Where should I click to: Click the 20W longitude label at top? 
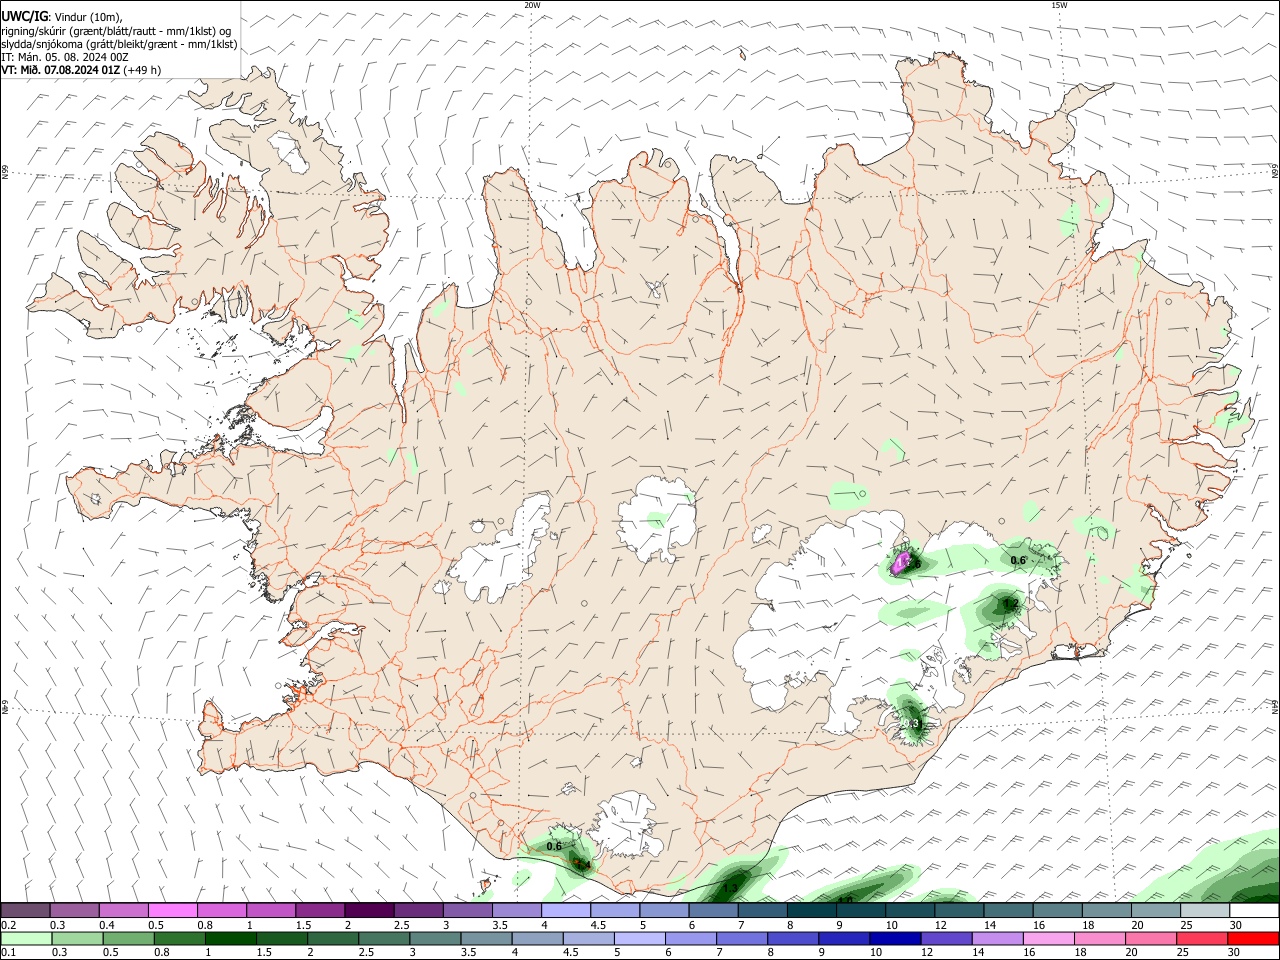(x=532, y=5)
